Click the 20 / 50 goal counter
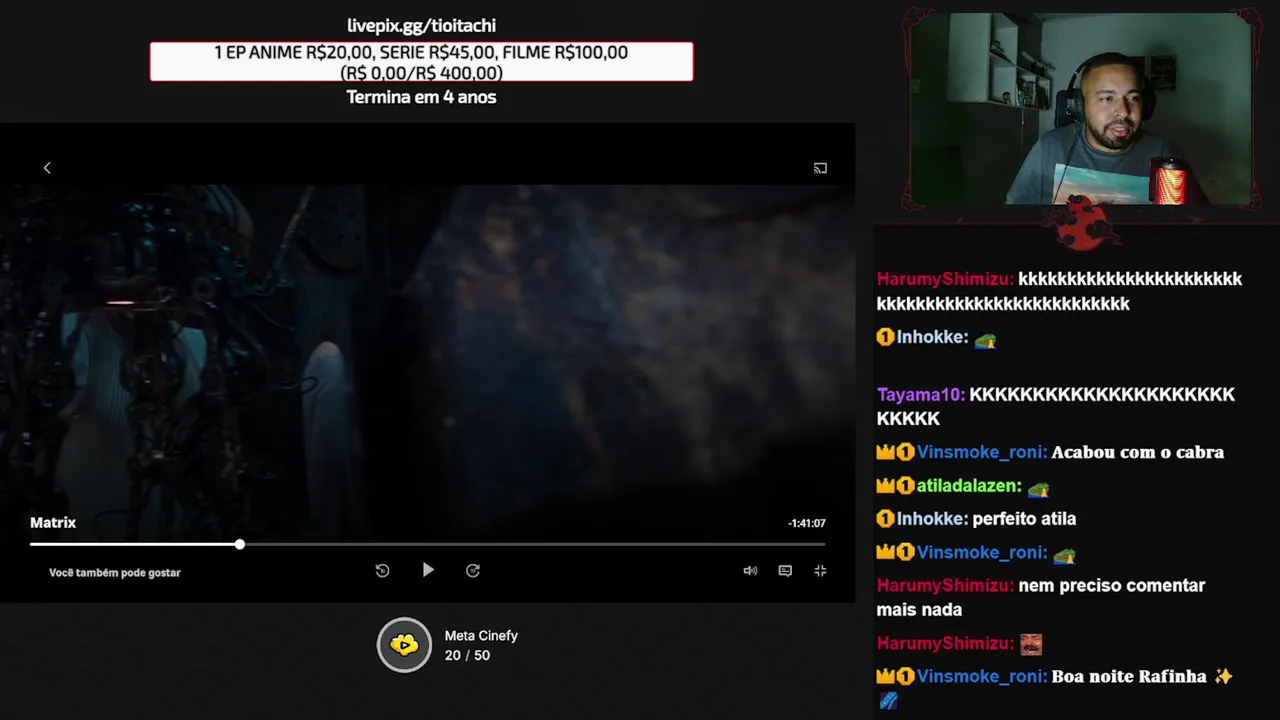1280x720 pixels. coord(467,655)
